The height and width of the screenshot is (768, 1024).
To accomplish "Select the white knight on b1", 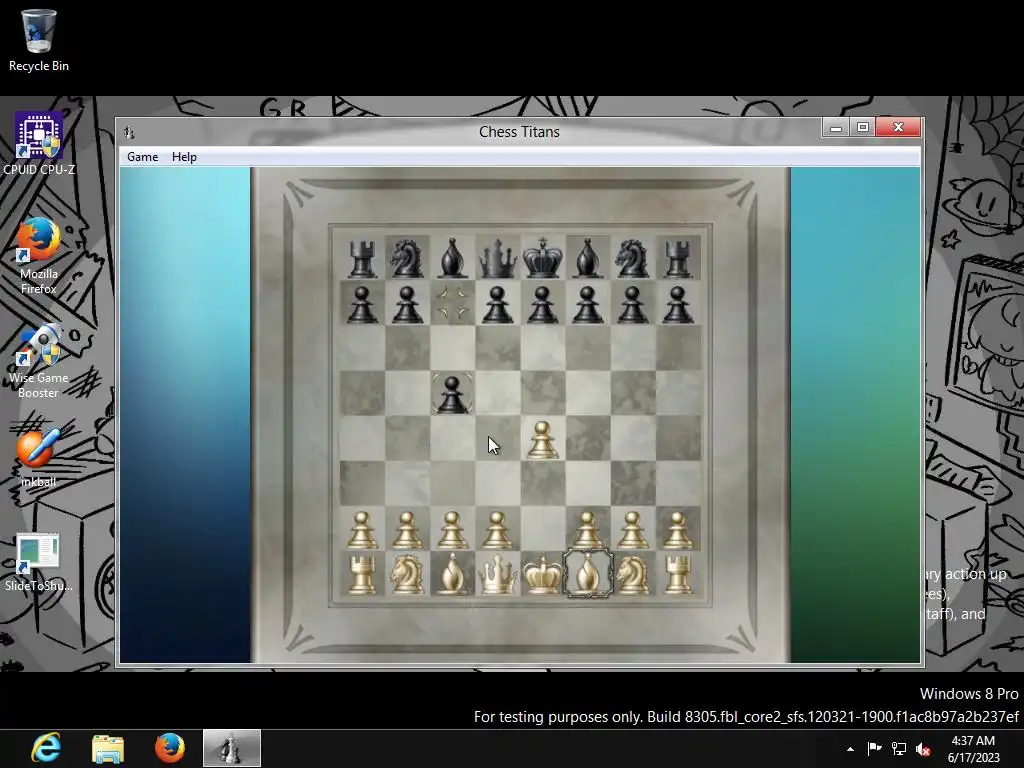I will click(x=407, y=575).
